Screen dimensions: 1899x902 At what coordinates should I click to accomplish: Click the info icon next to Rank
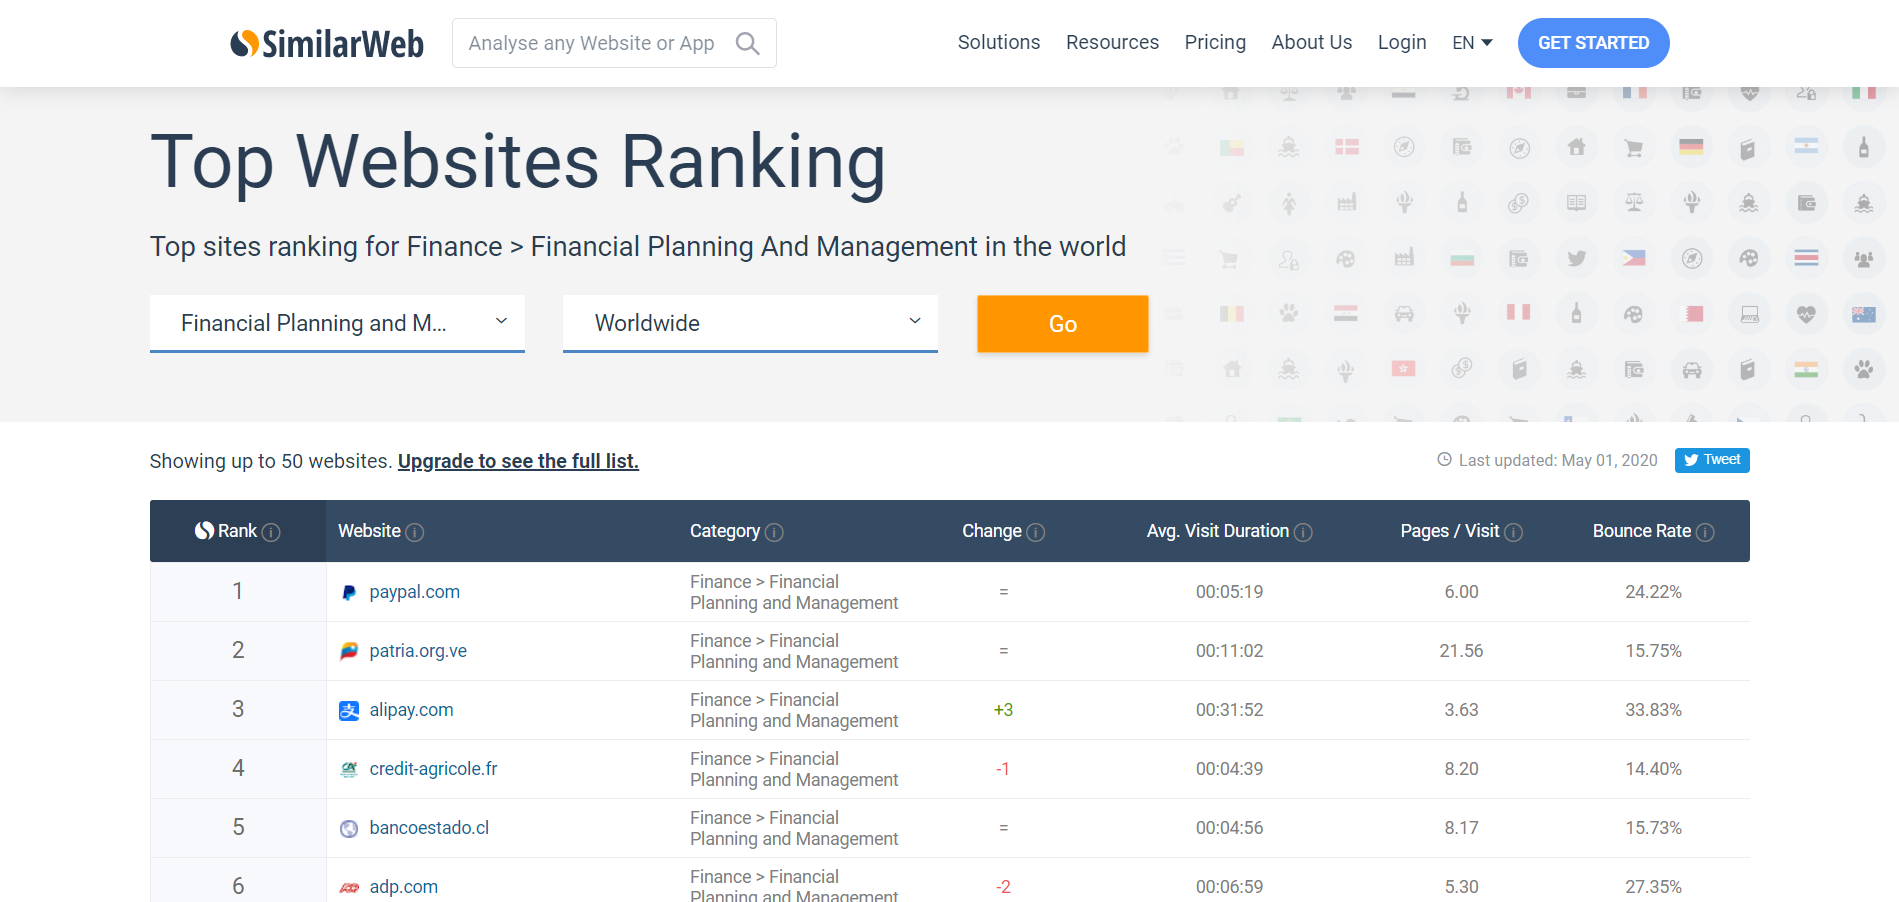271,532
